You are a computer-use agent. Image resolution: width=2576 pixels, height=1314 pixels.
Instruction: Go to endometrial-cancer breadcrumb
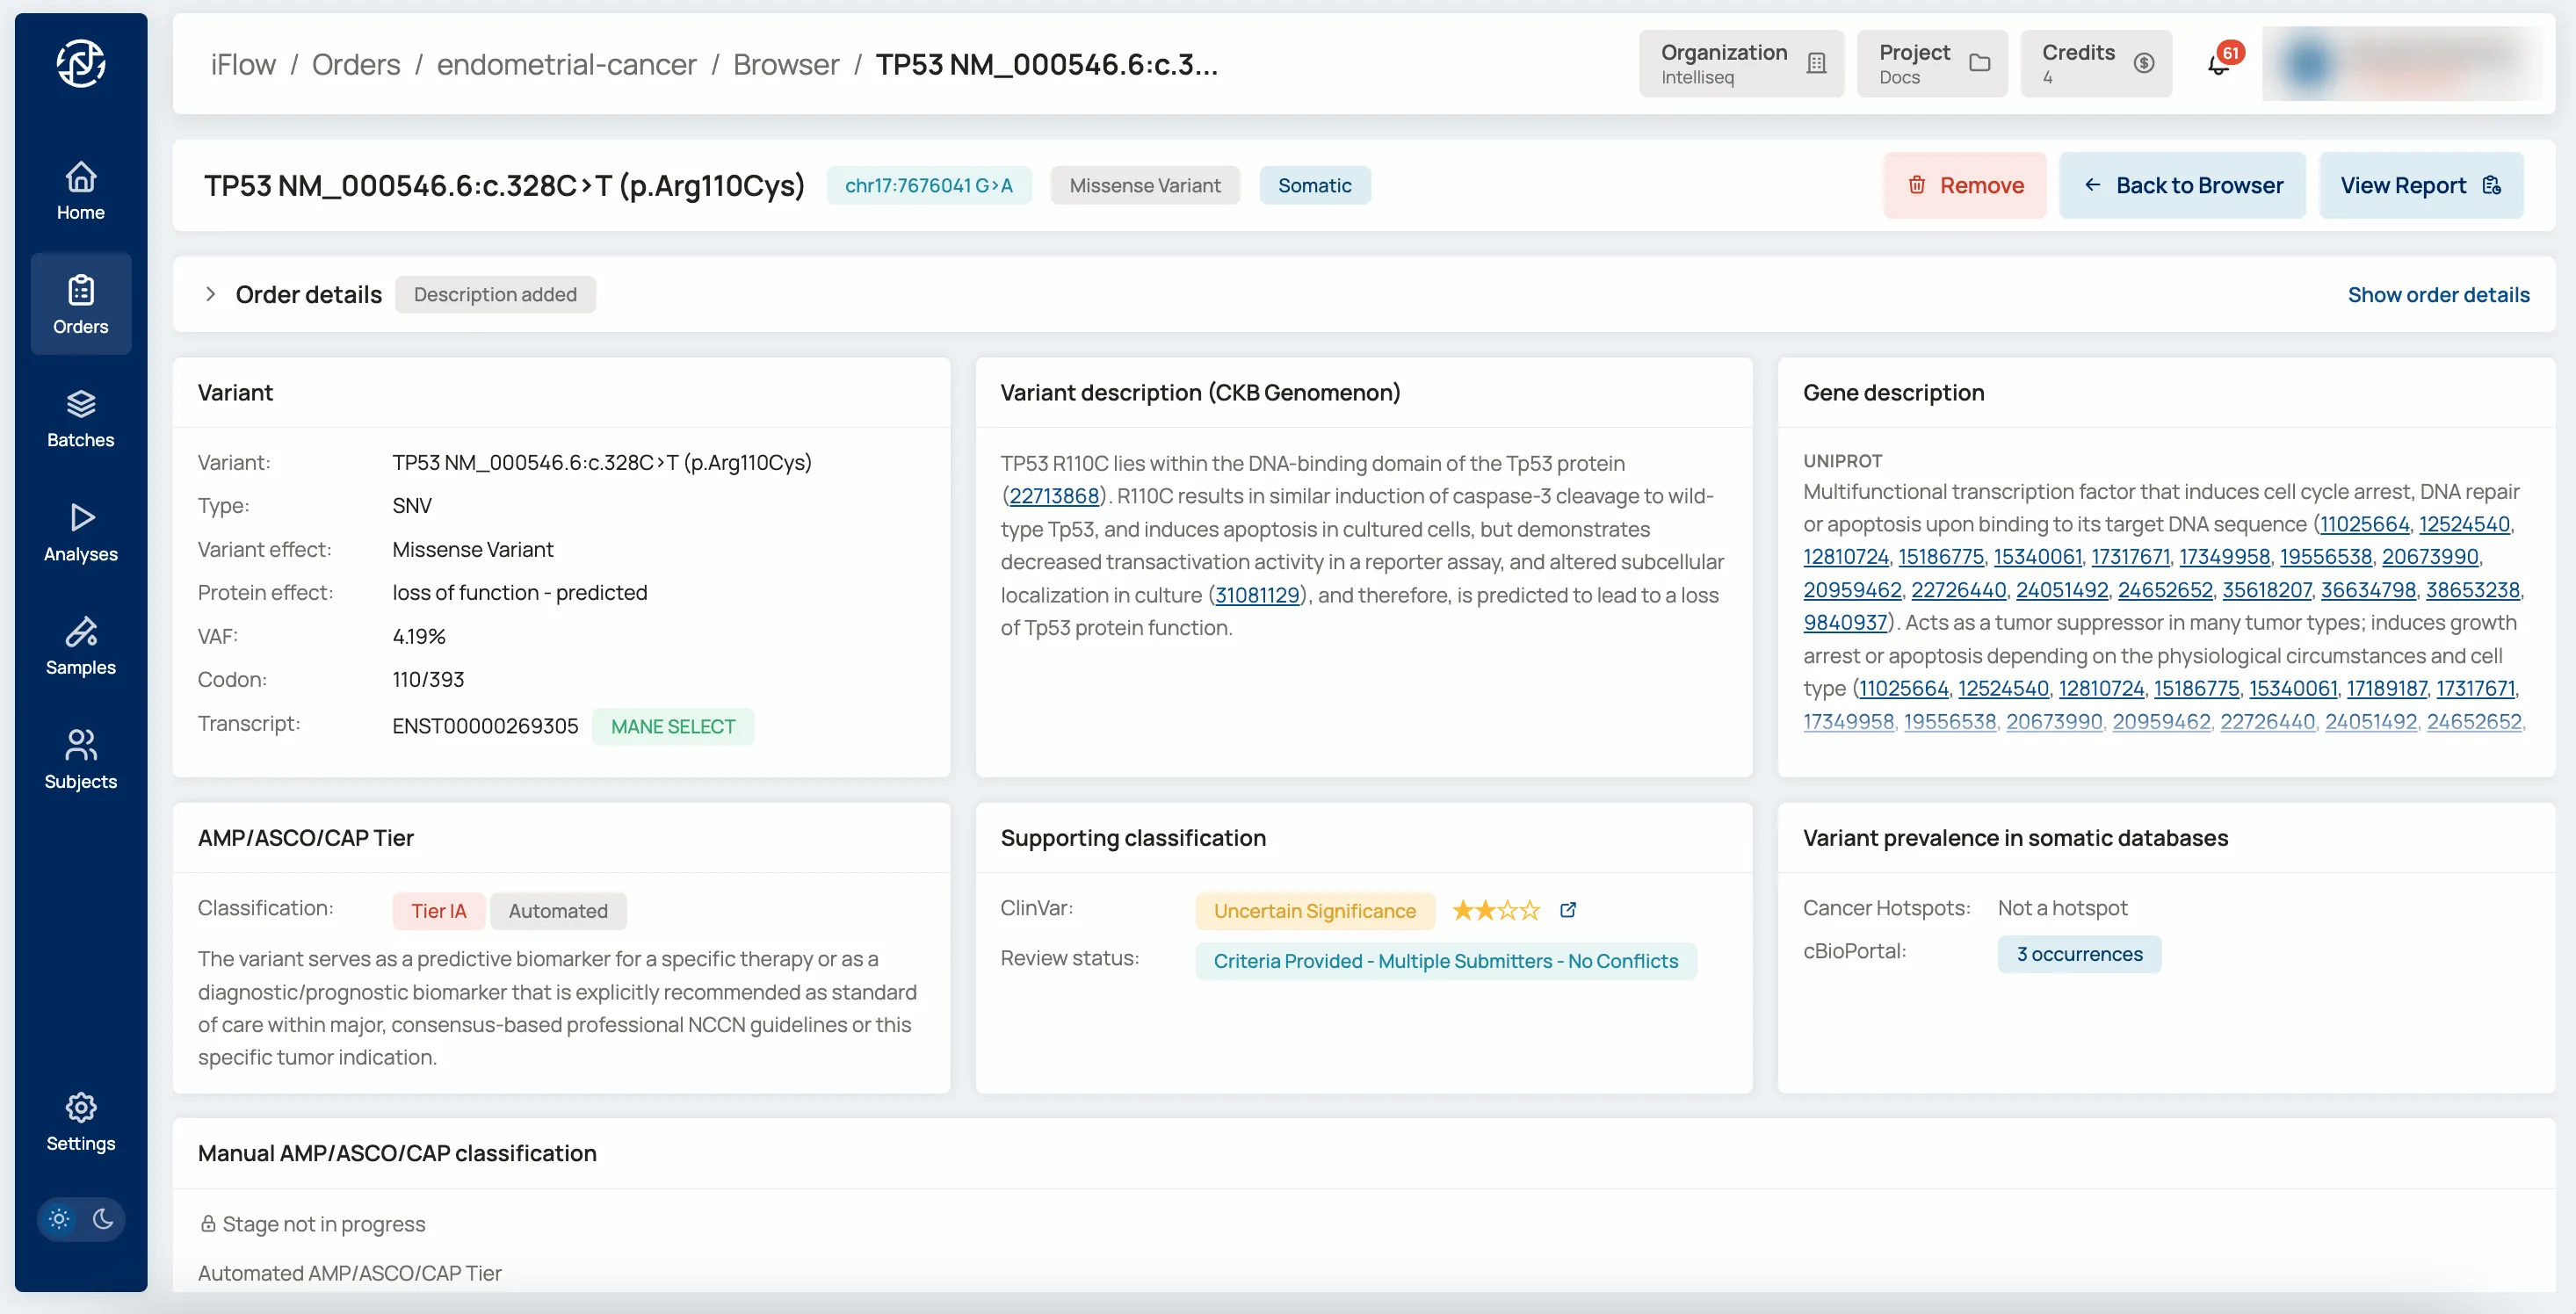pos(566,64)
